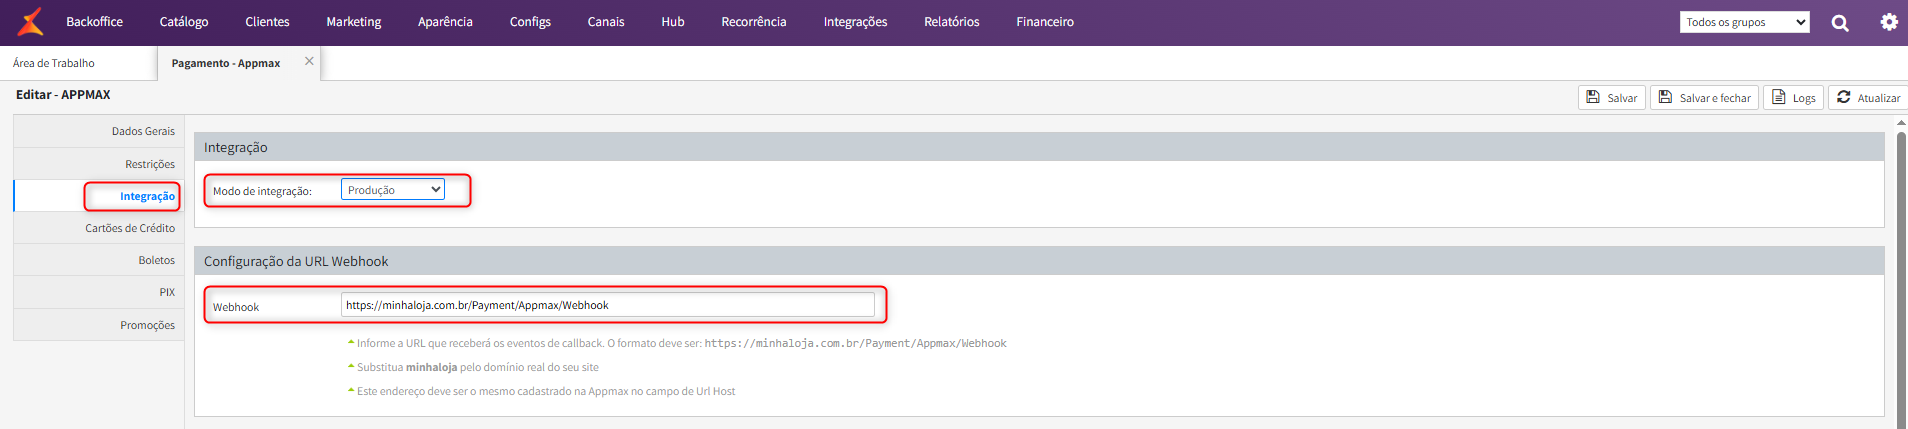Open the Recorrência menu
Viewport: 1908px width, 429px height.
pyautogui.click(x=754, y=21)
